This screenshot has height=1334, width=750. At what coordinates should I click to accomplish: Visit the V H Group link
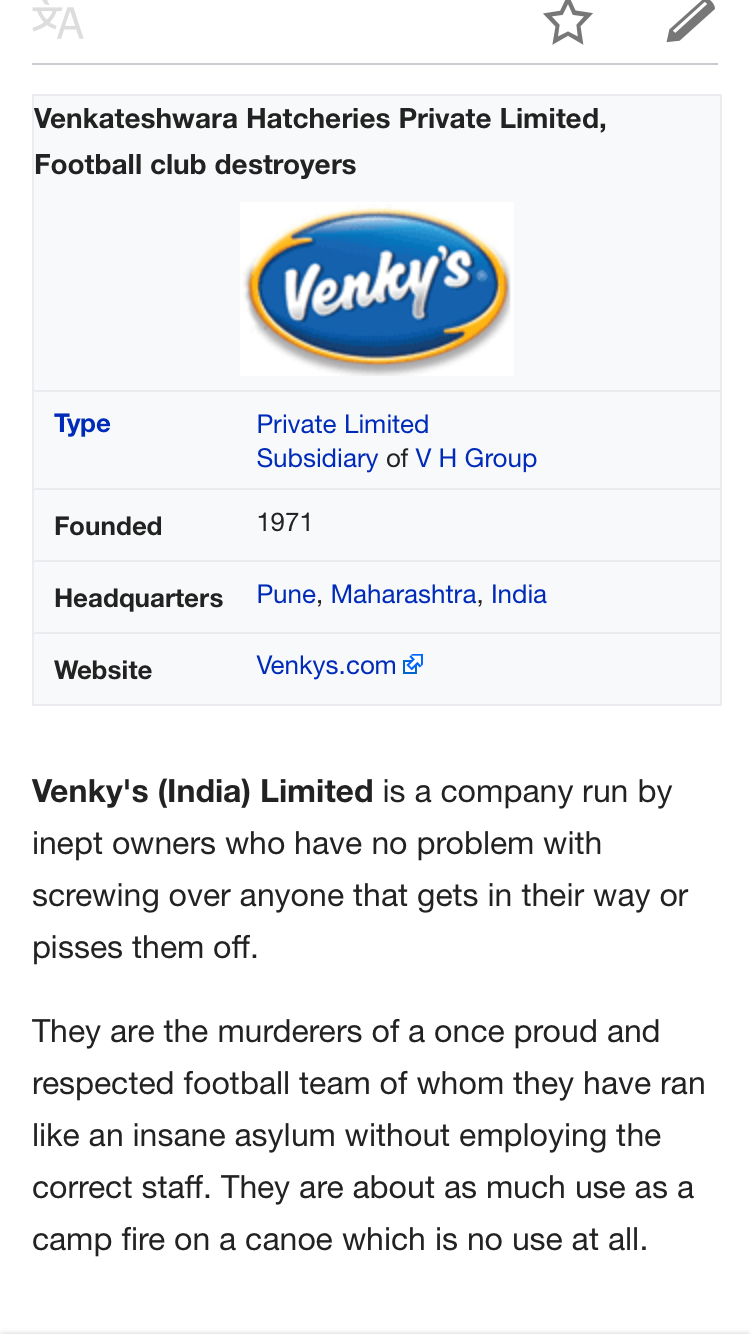476,458
